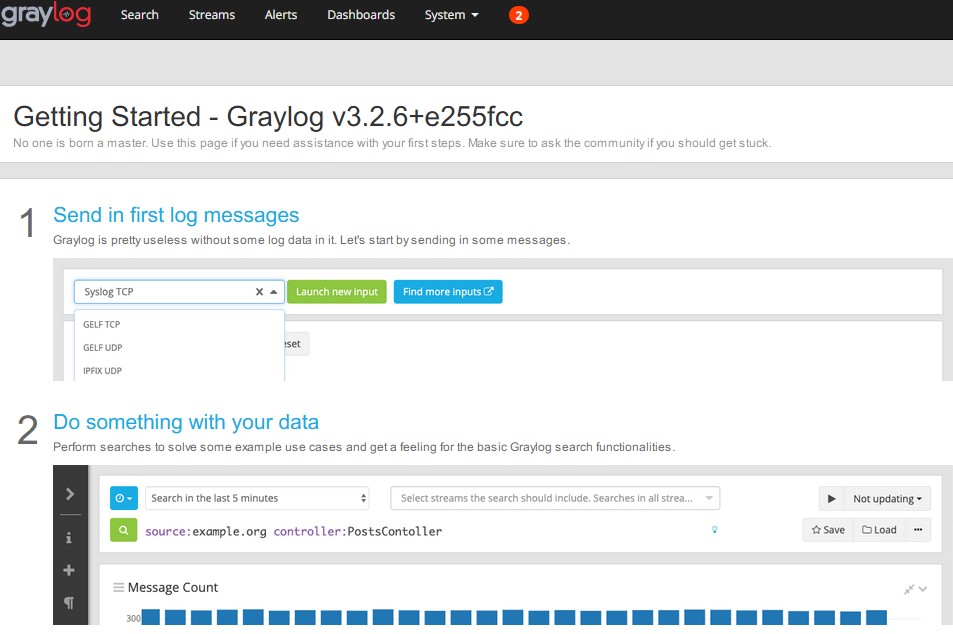Save the current search
Viewport: 953px width, 634px height.
pyautogui.click(x=828, y=530)
